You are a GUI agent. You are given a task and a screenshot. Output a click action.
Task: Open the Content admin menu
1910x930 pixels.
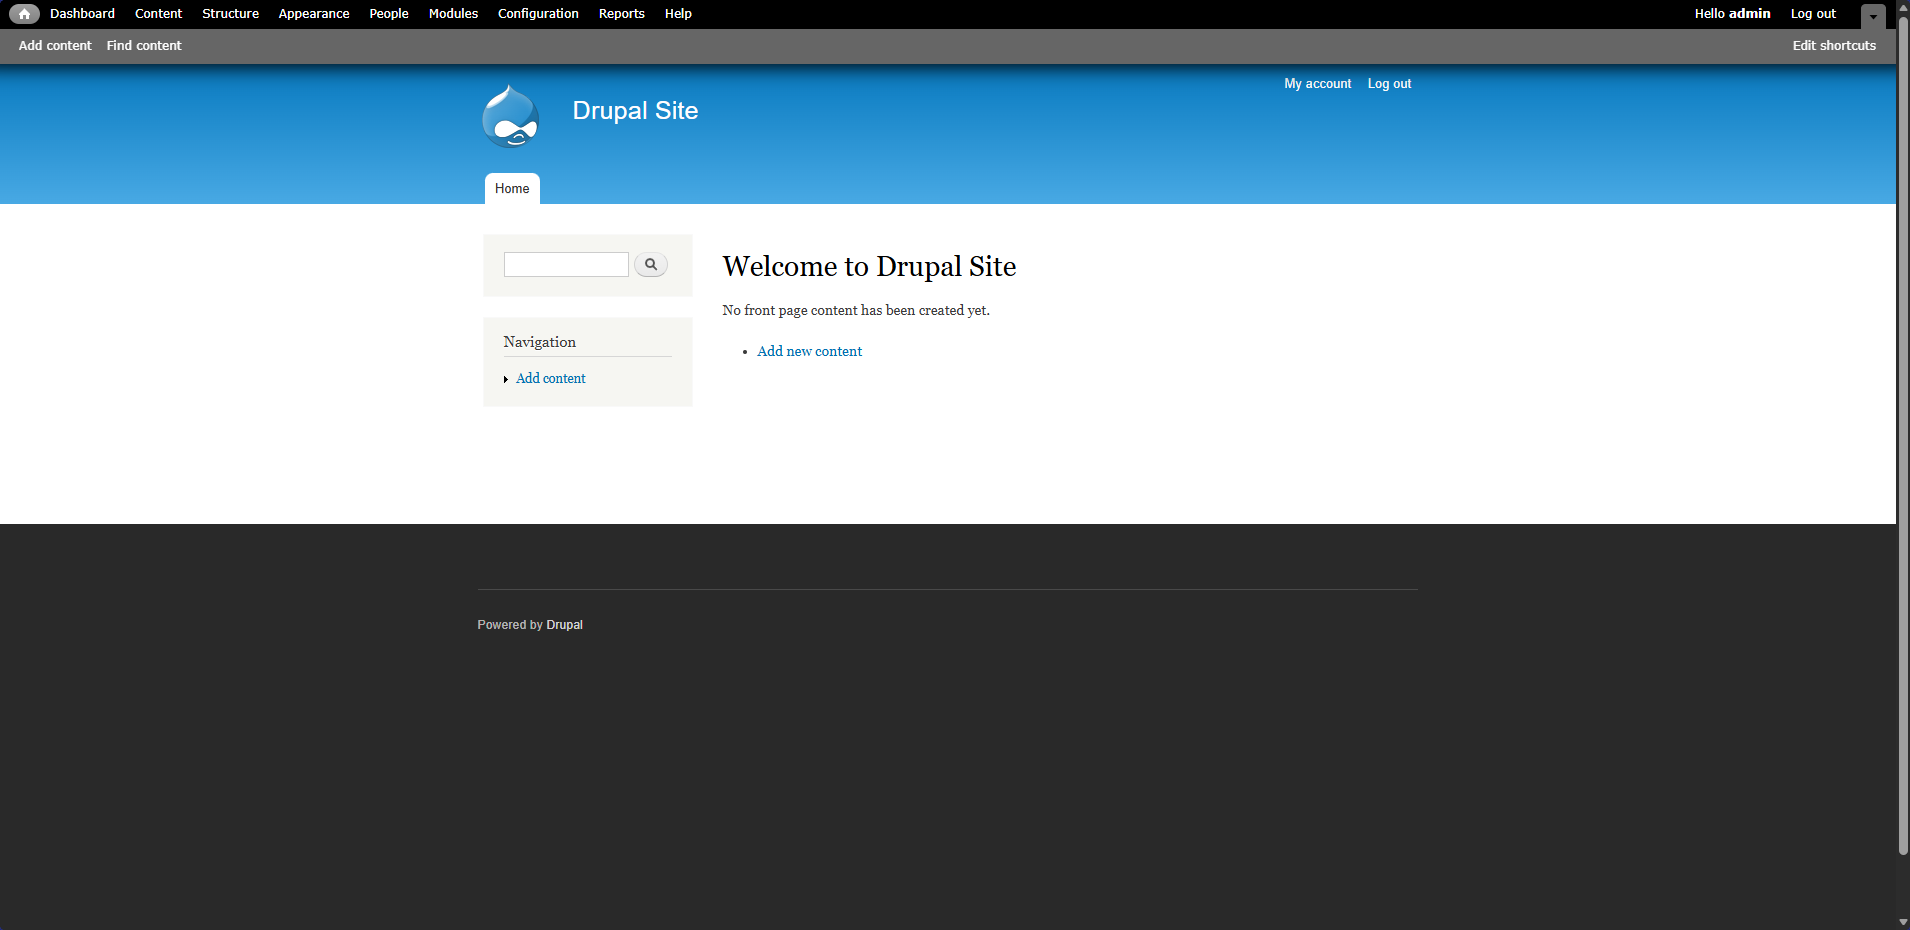[x=158, y=14]
